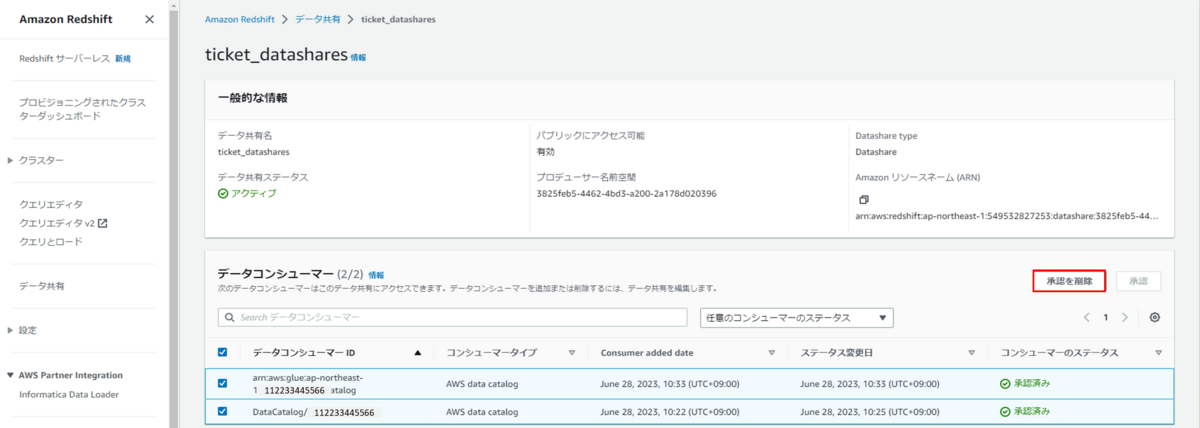Open Redshift サーバーレス in sidebar
This screenshot has width=1200, height=428.
click(x=65, y=59)
